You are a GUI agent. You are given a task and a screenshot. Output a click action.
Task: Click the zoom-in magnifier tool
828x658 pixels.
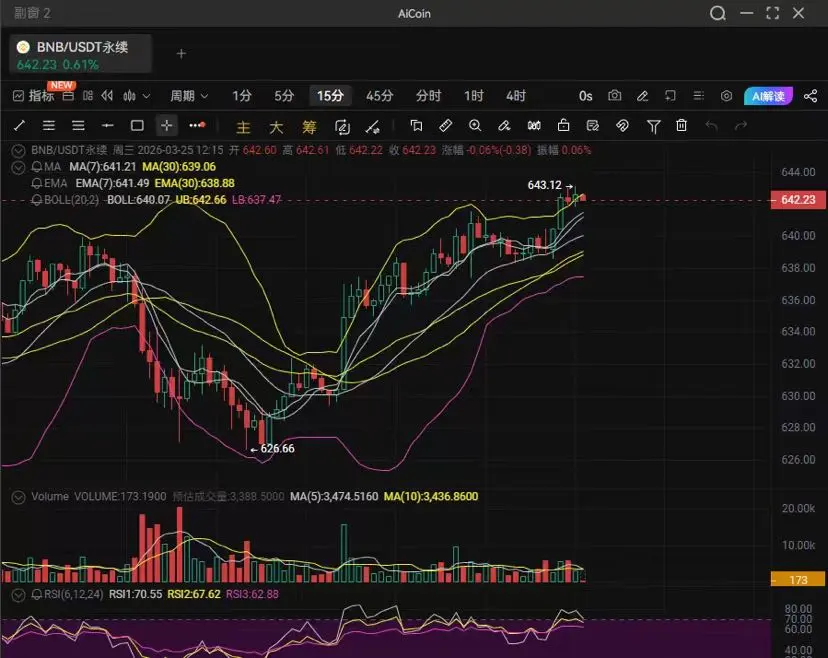click(475, 126)
